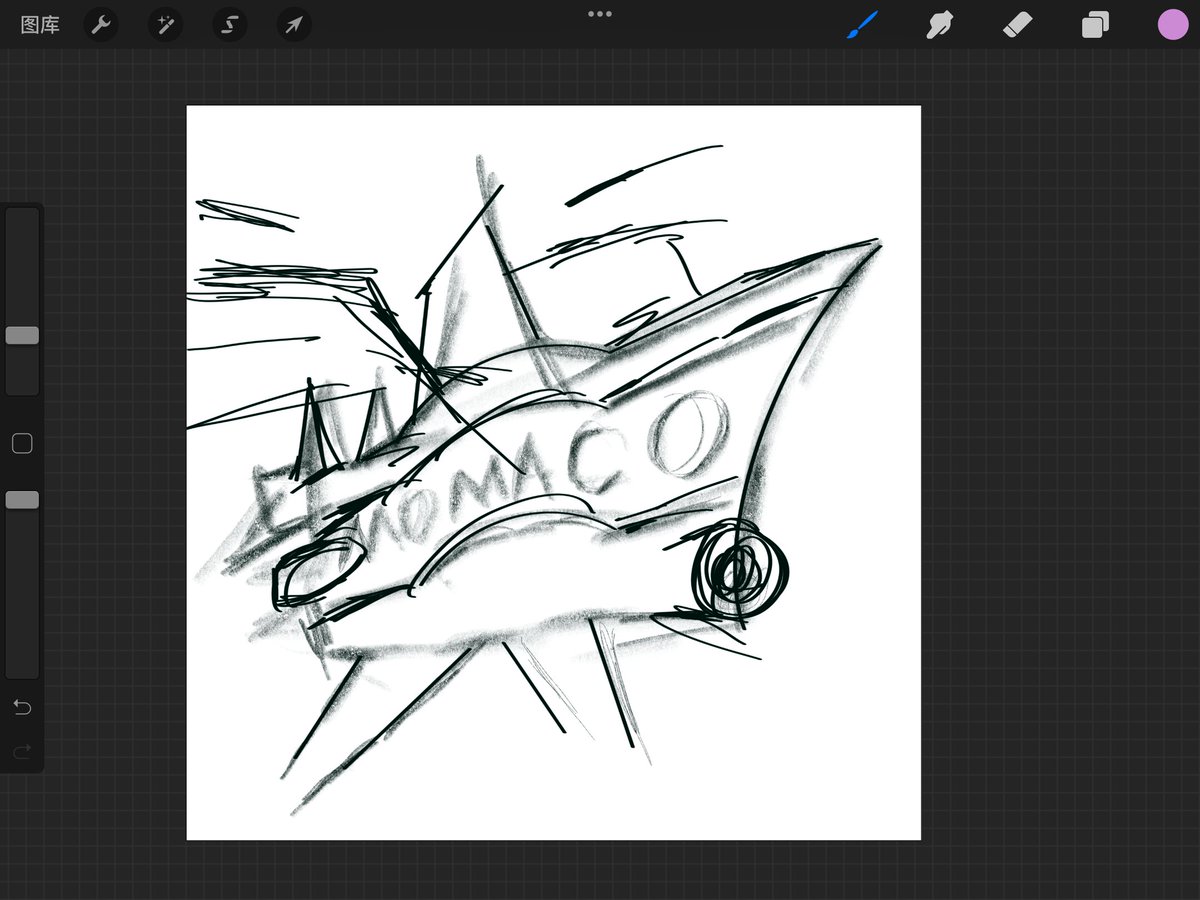
Task: Tap the three-dot menu at top center
Action: pos(600,14)
